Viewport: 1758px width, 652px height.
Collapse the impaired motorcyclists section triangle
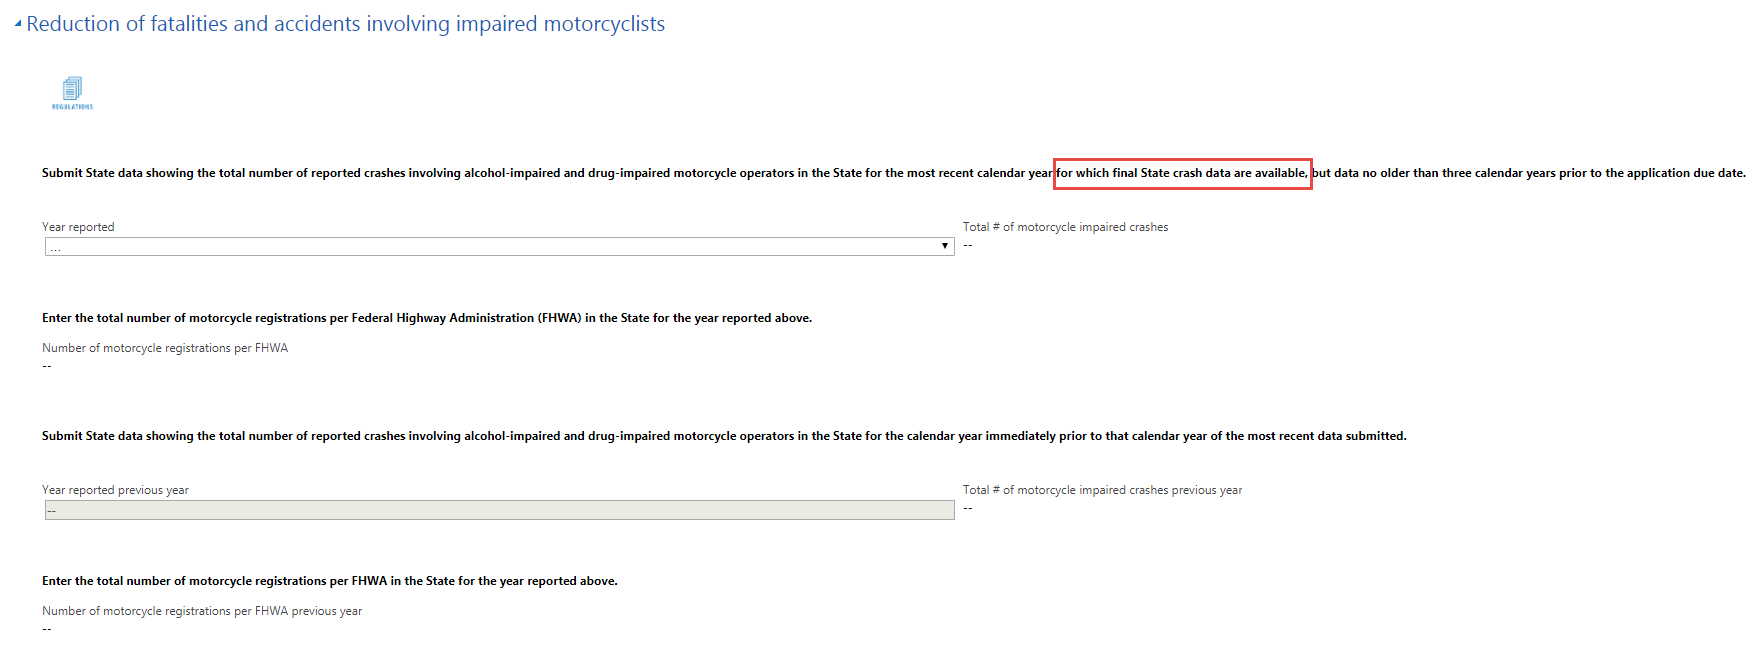coord(18,24)
